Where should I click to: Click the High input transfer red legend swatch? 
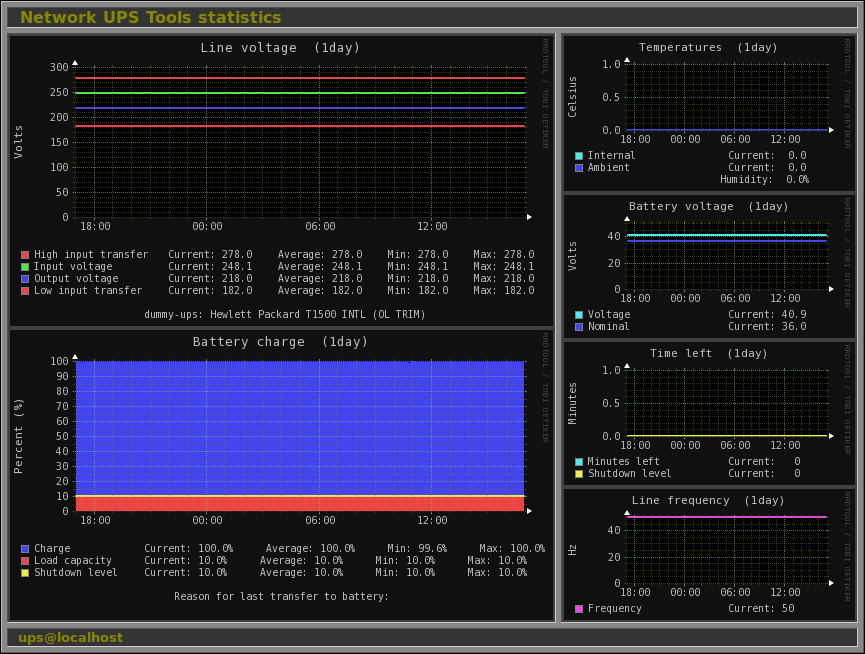click(x=25, y=255)
